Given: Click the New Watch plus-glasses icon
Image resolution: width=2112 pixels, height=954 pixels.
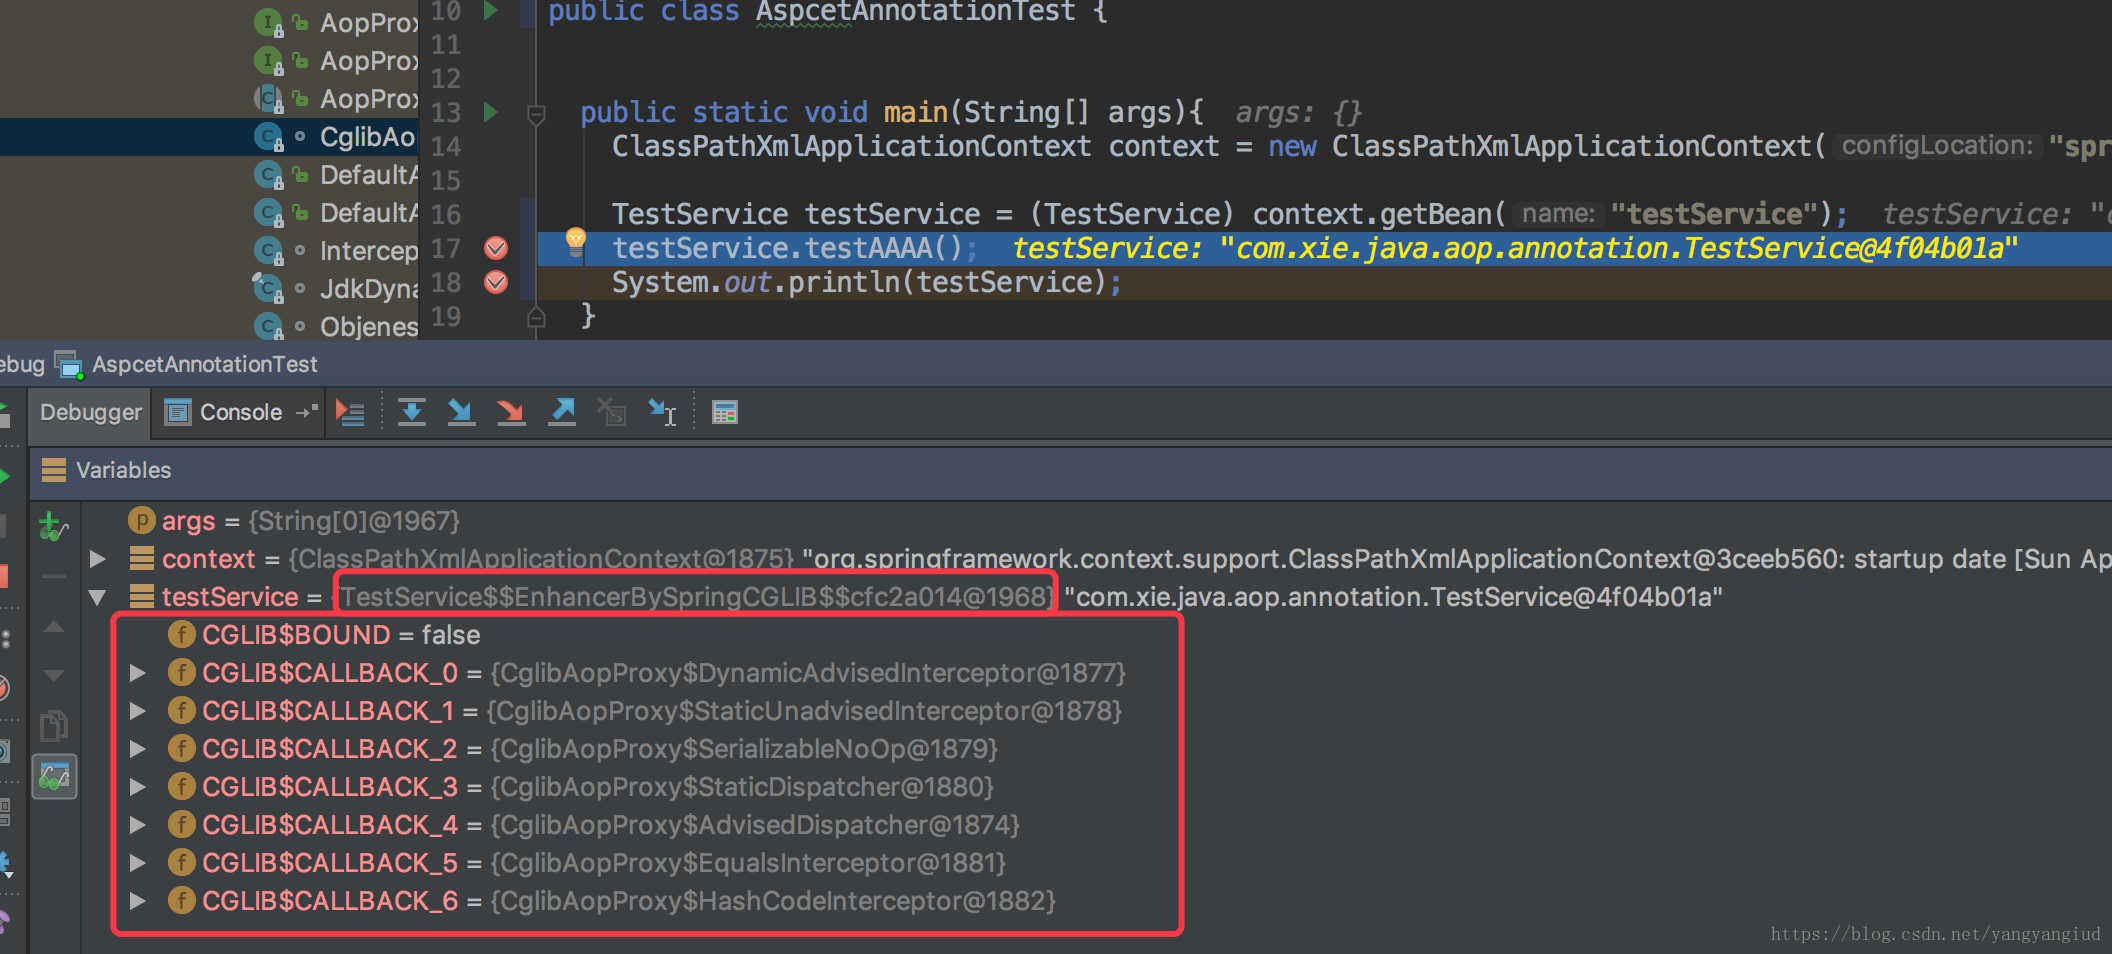Looking at the screenshot, I should pyautogui.click(x=53, y=525).
